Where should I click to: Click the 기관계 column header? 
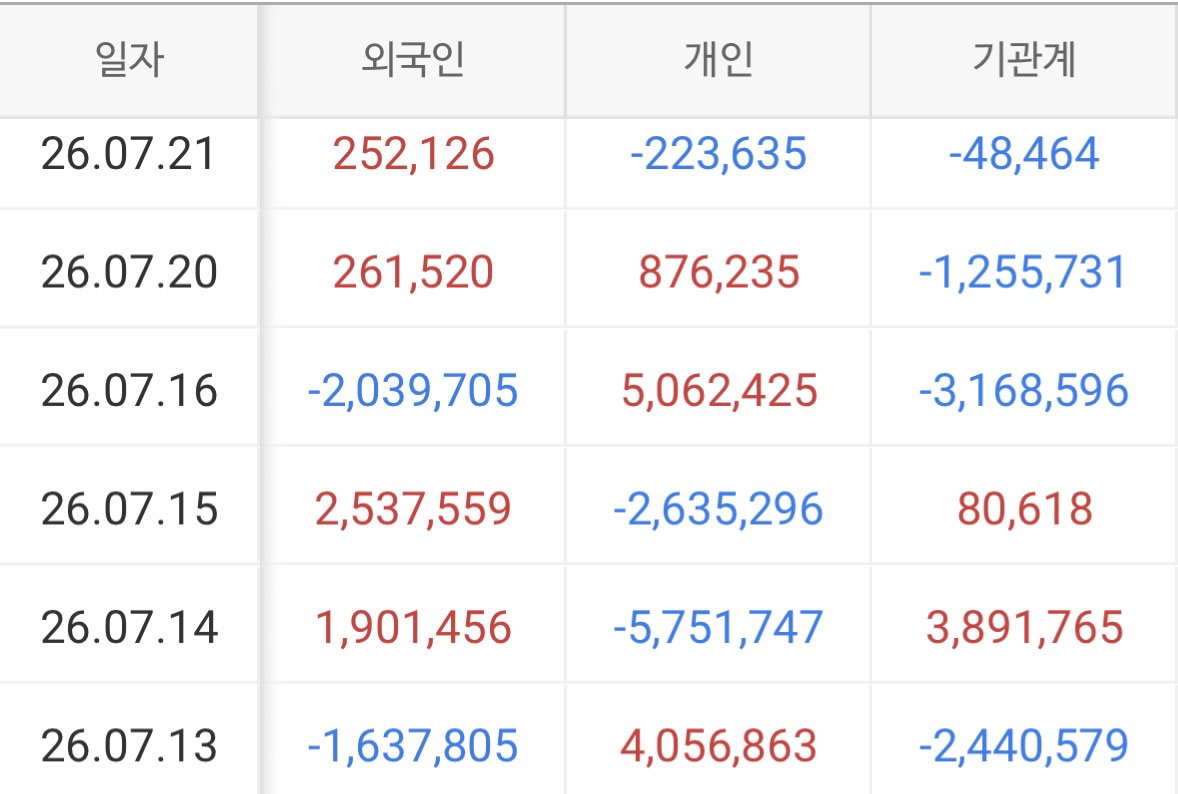[x=1024, y=59]
